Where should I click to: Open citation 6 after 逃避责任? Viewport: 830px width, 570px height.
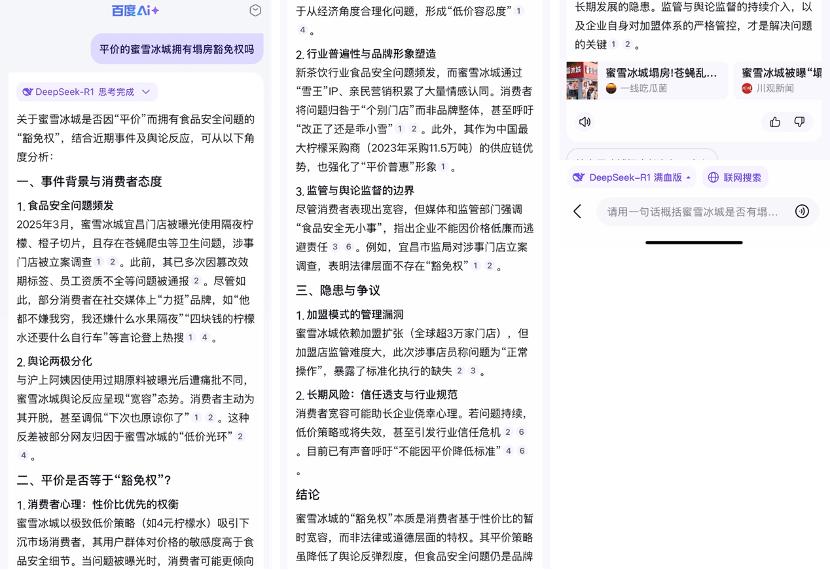[348, 247]
